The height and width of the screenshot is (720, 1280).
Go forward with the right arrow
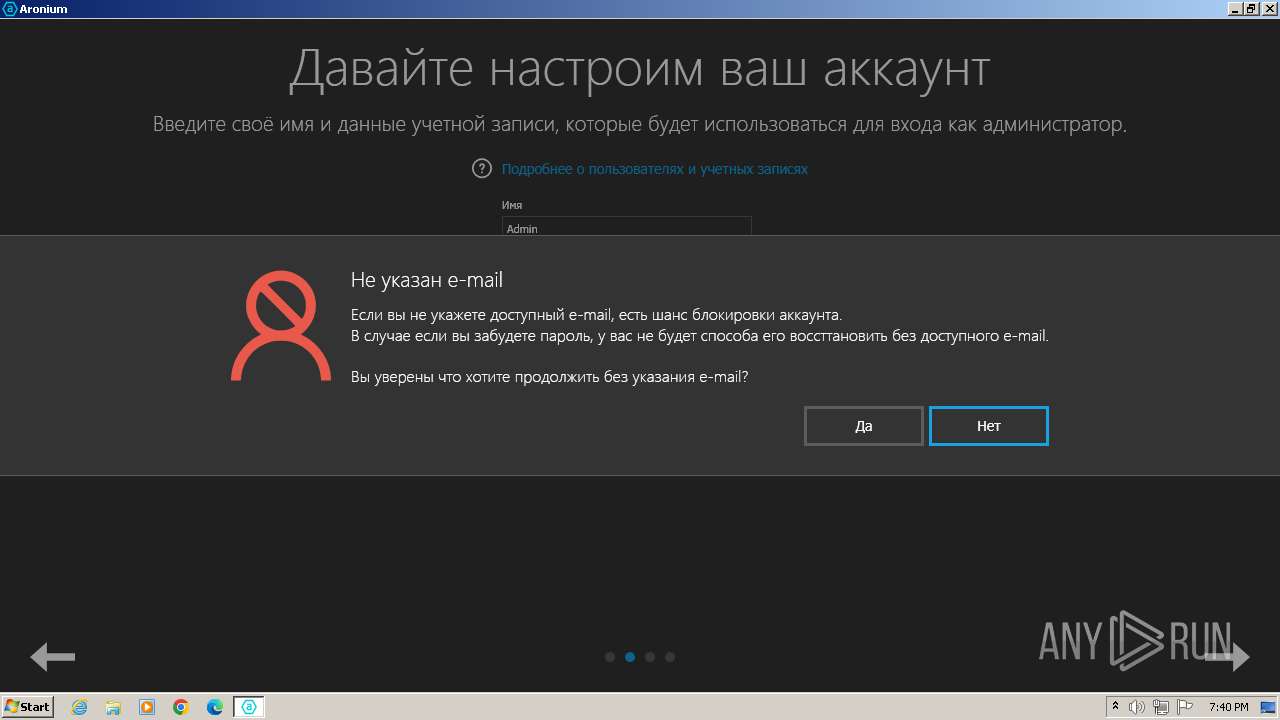(1227, 657)
